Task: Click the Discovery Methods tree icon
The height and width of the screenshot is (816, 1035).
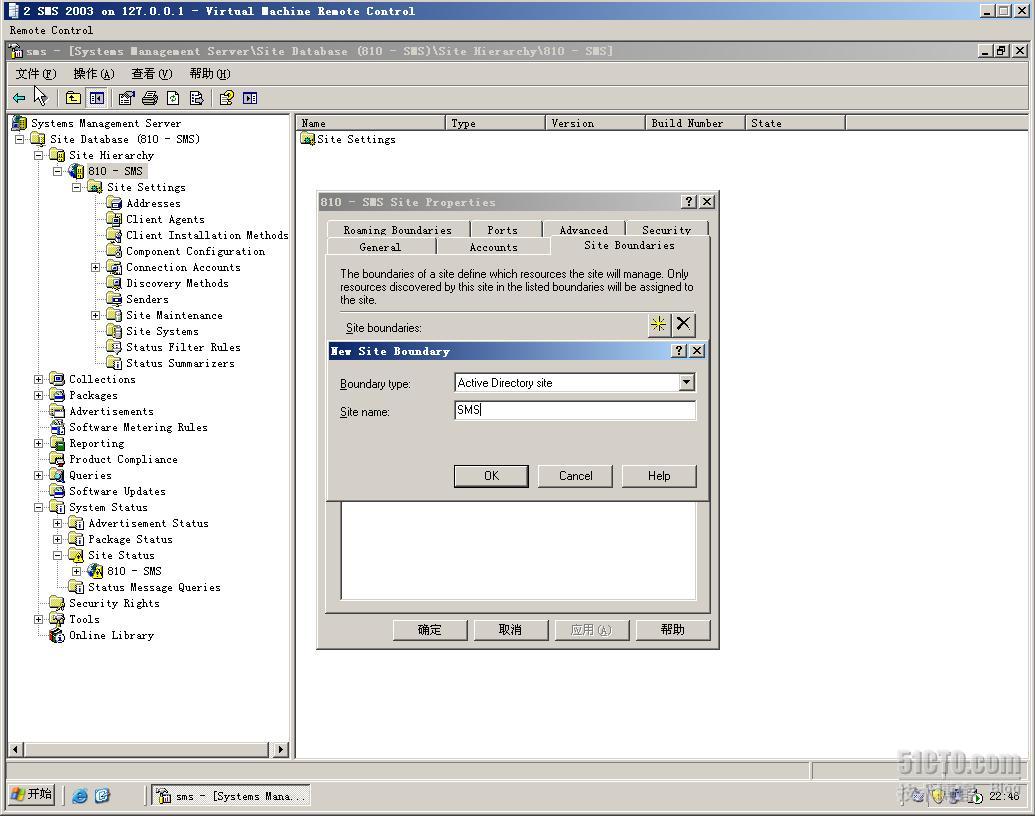Action: [x=114, y=283]
